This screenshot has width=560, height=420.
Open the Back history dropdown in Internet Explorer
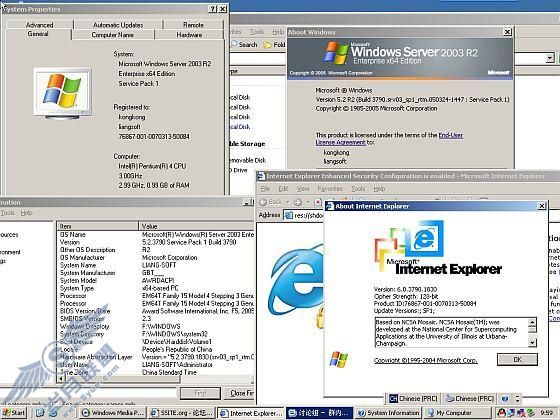[x=288, y=202]
